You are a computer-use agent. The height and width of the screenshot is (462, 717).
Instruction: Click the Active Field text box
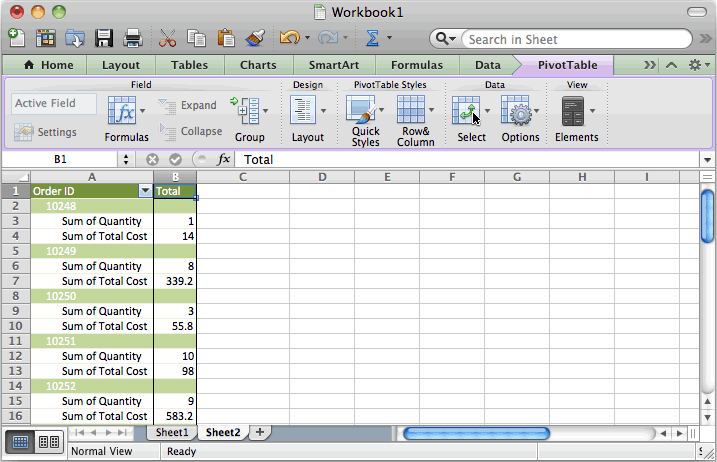click(54, 103)
